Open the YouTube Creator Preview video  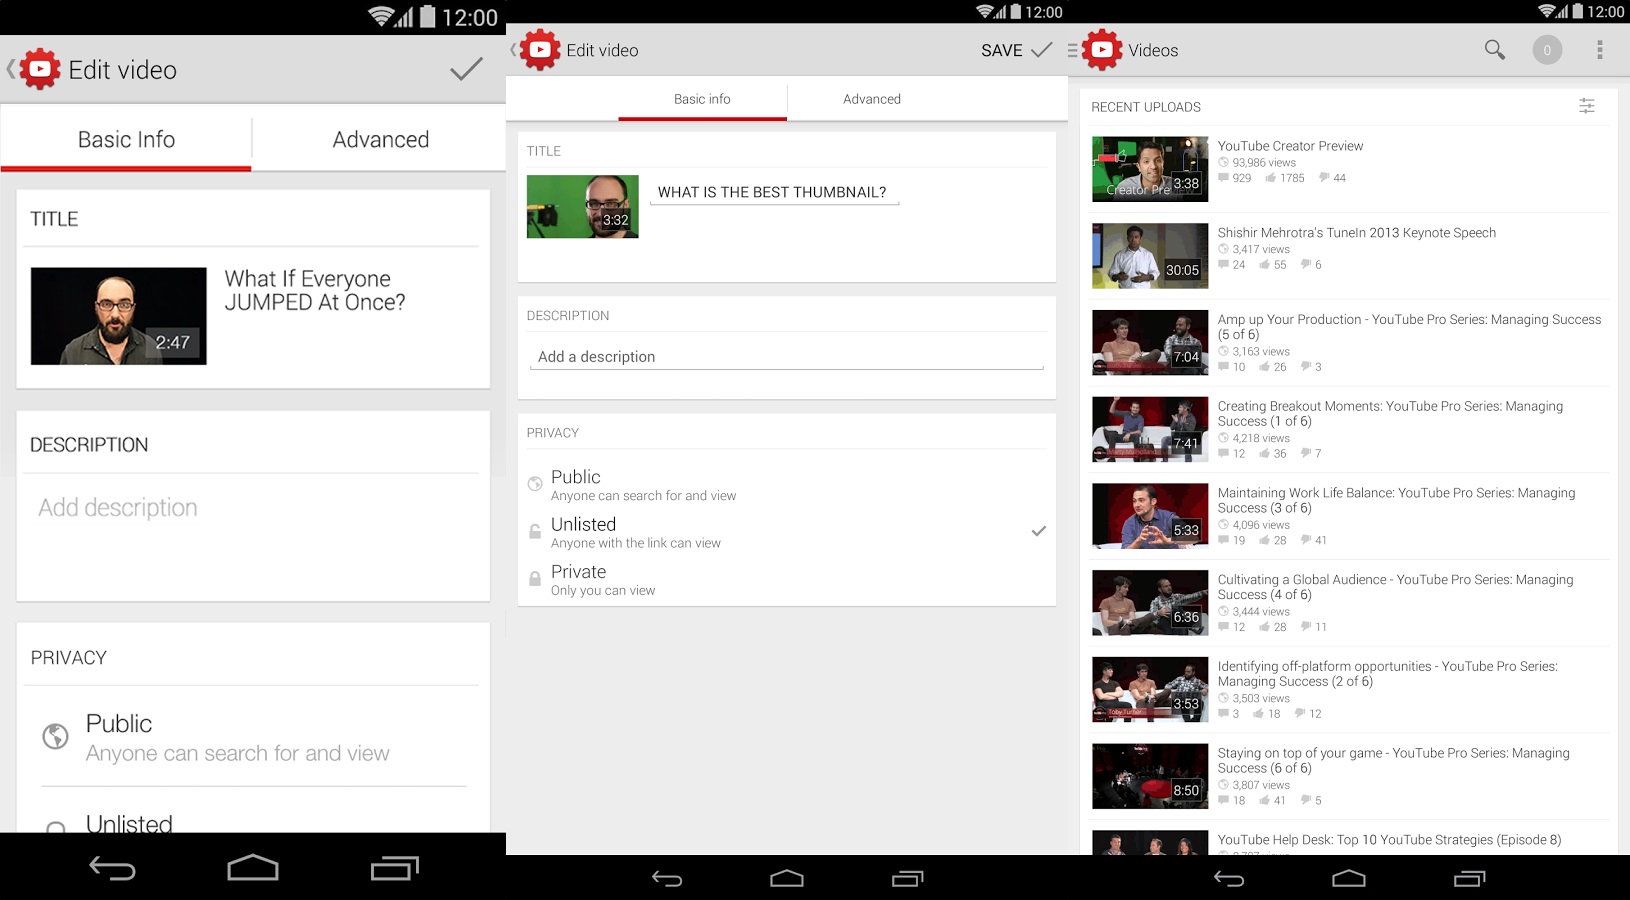[1290, 146]
